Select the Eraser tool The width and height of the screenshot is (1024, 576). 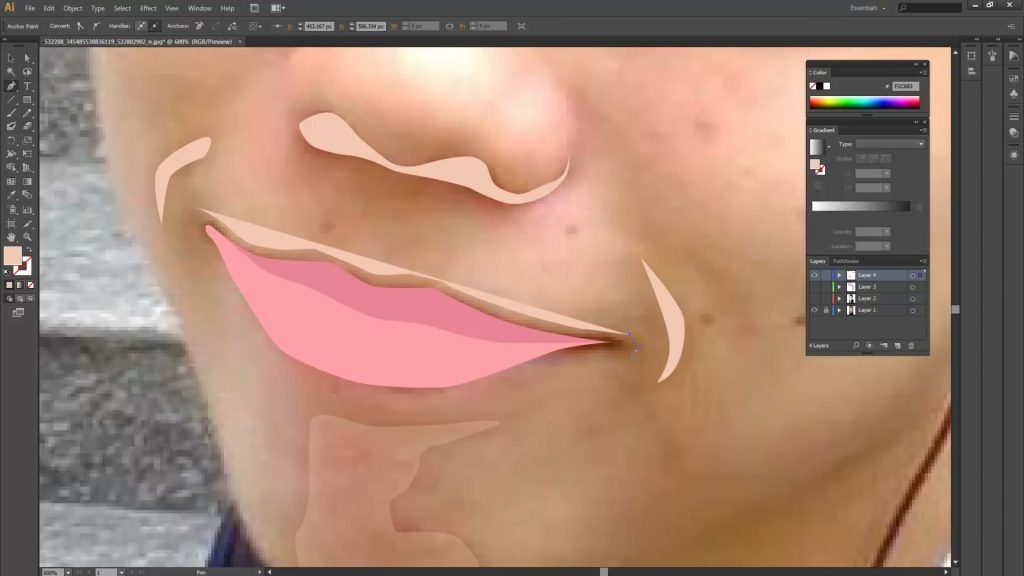[27, 126]
